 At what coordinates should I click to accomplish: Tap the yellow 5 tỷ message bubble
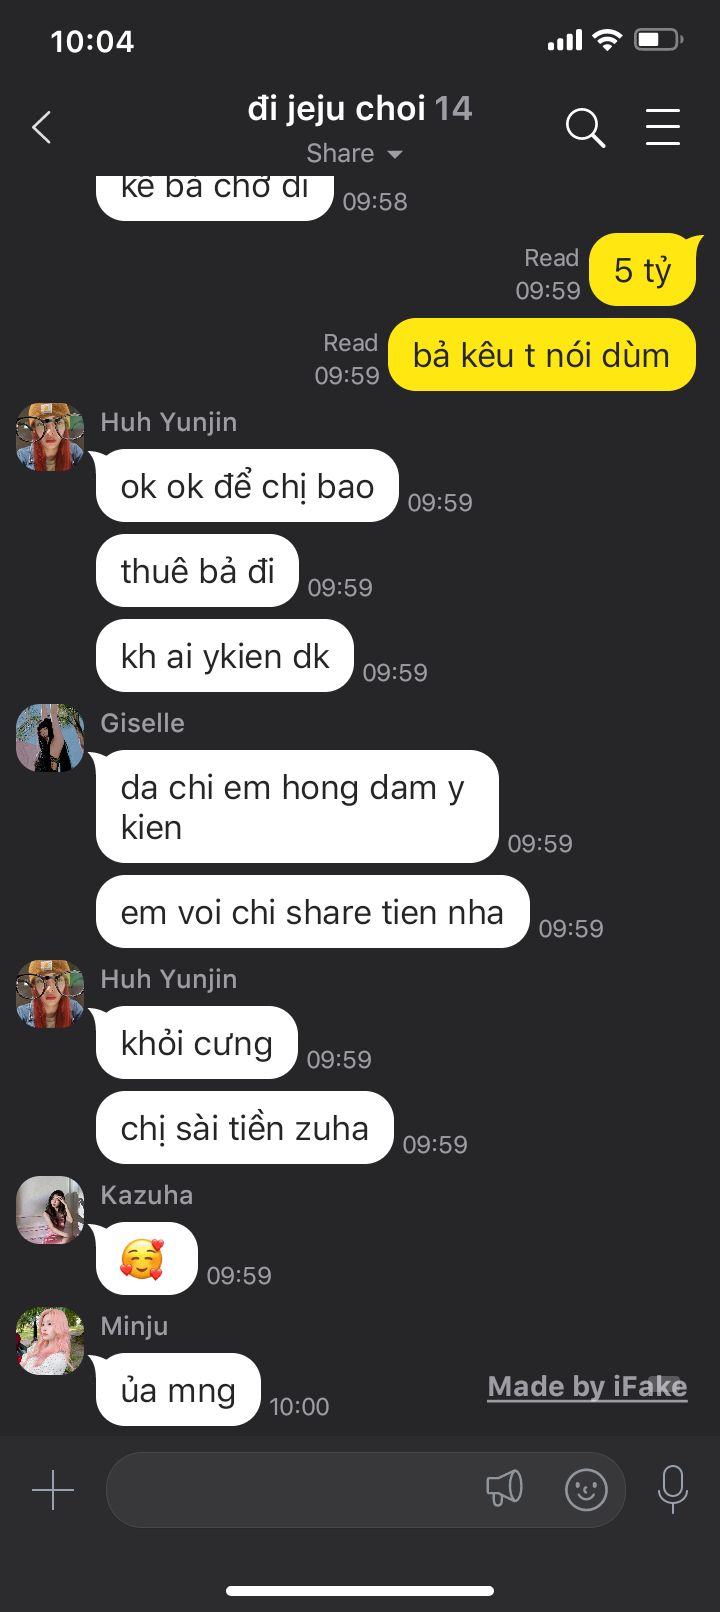(x=643, y=270)
